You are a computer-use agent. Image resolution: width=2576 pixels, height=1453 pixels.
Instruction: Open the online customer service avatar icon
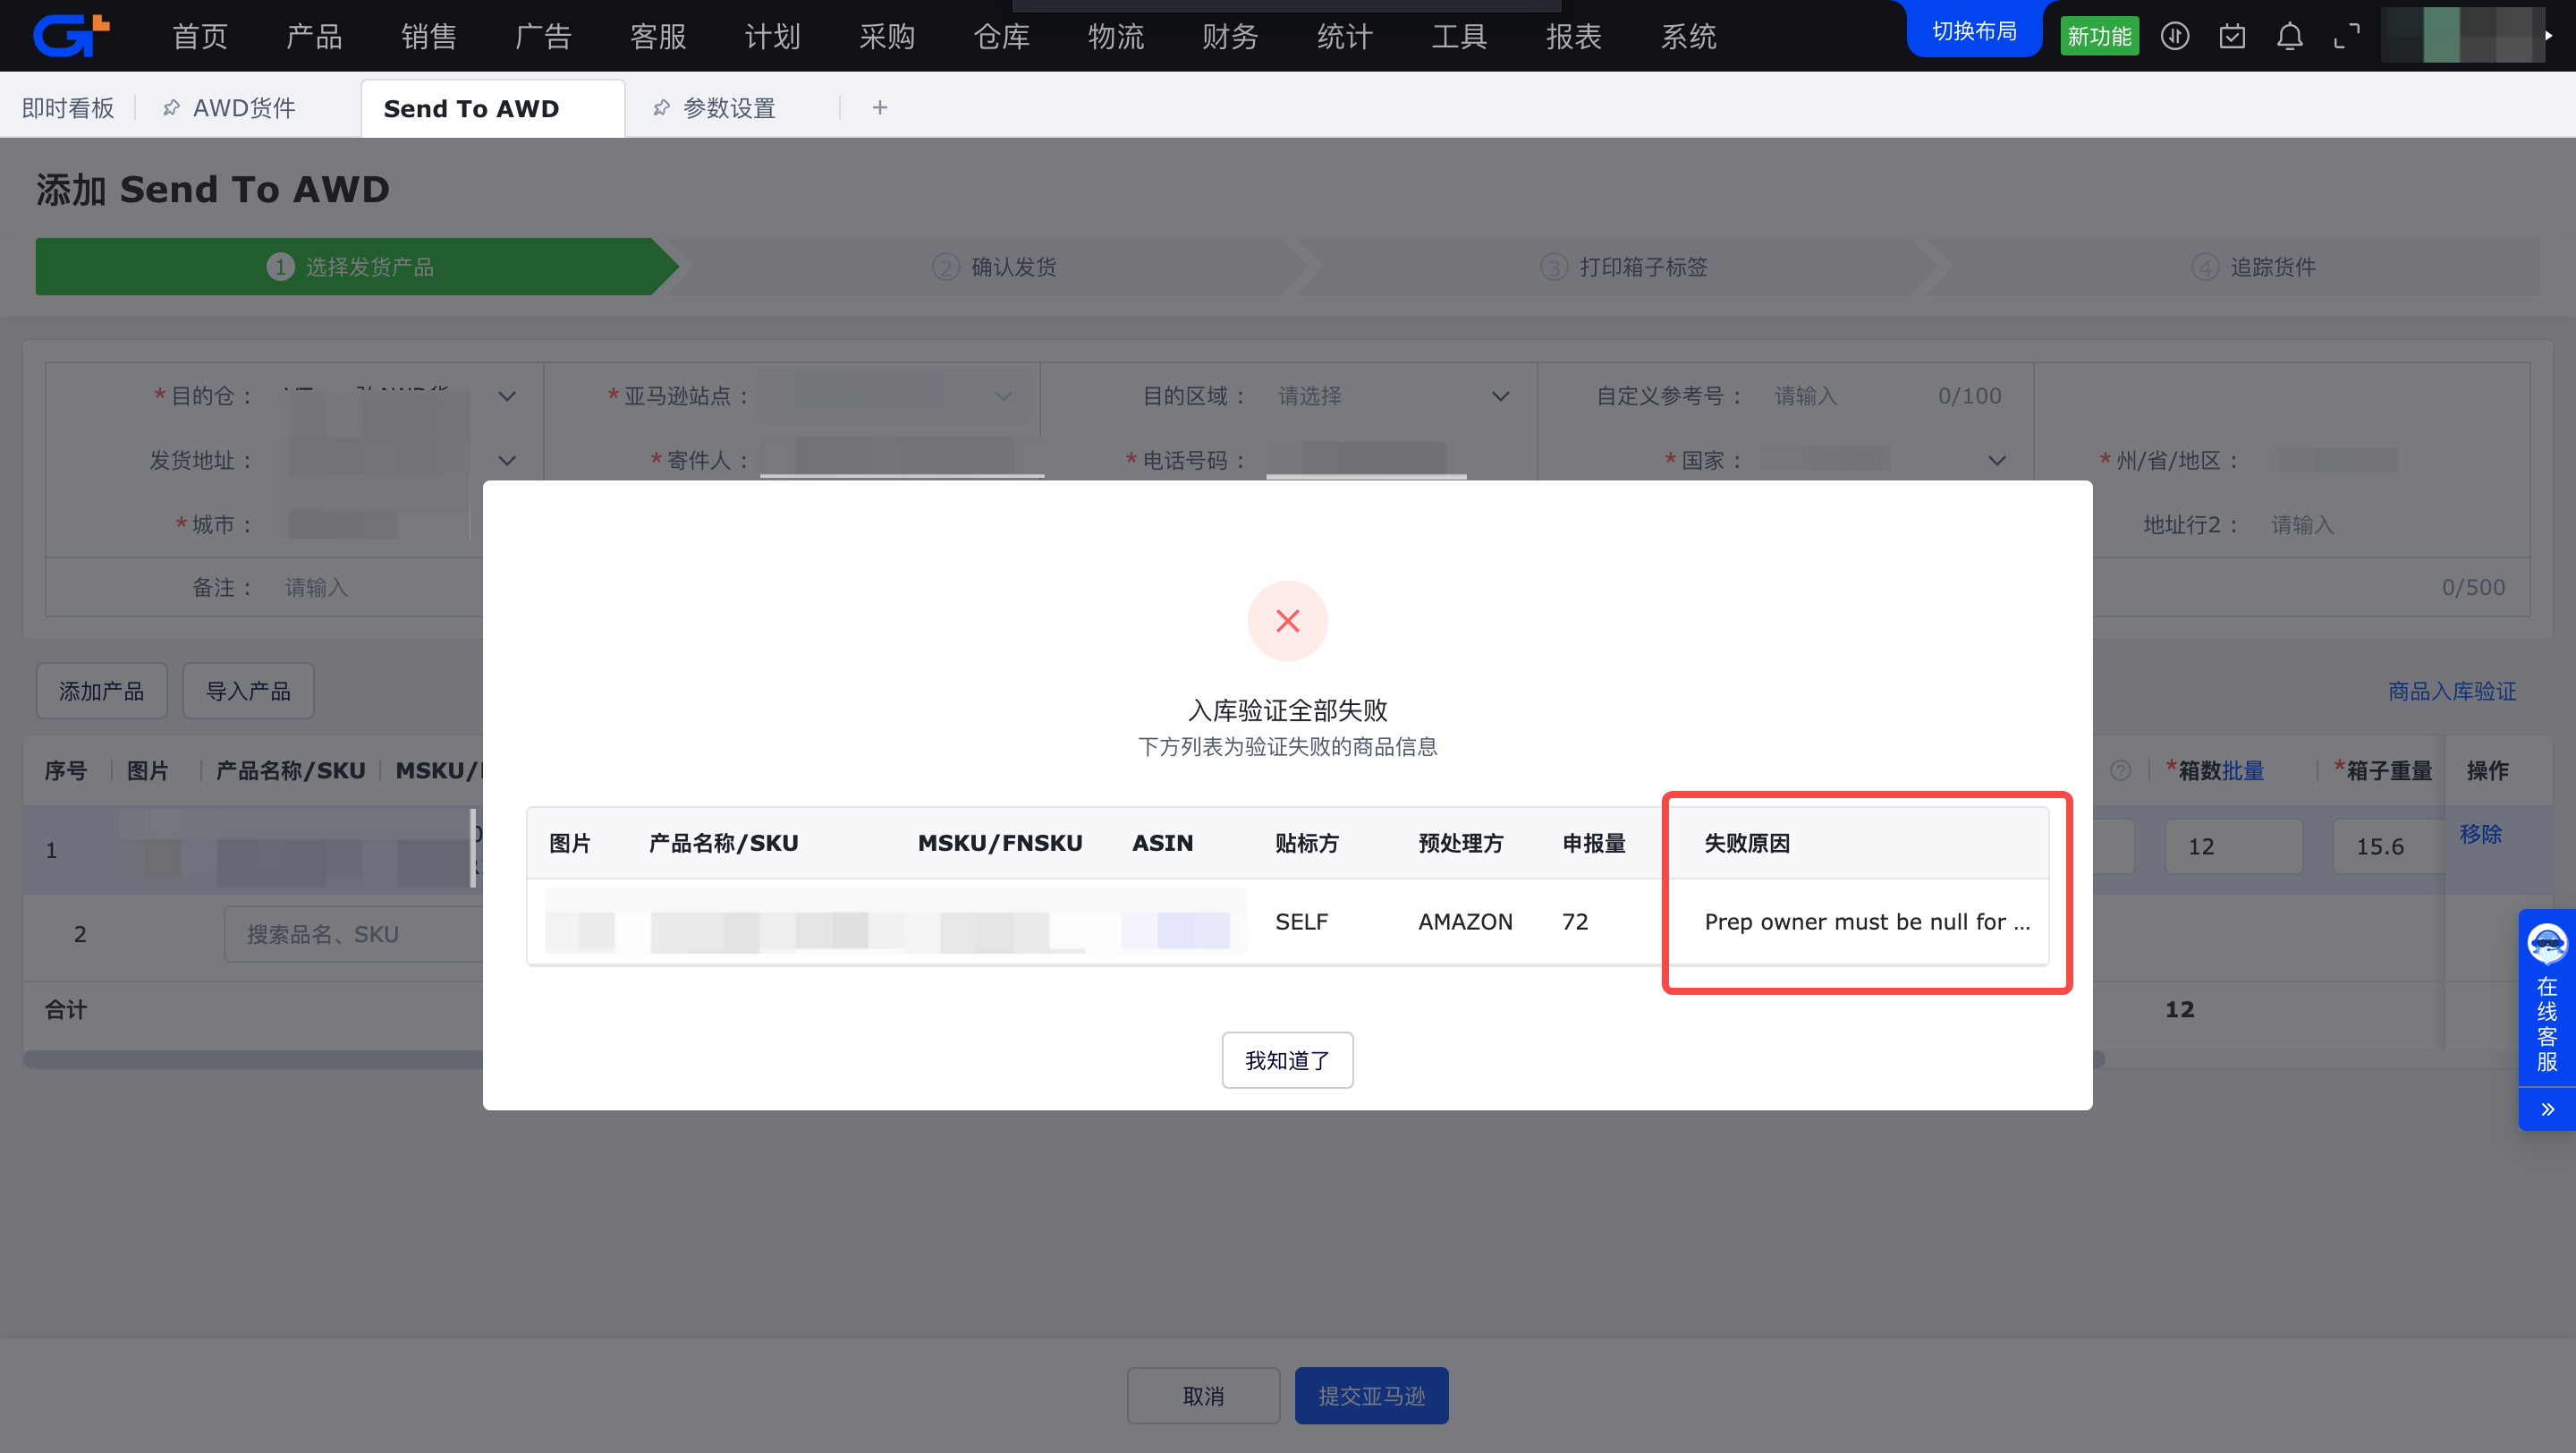(x=2546, y=943)
